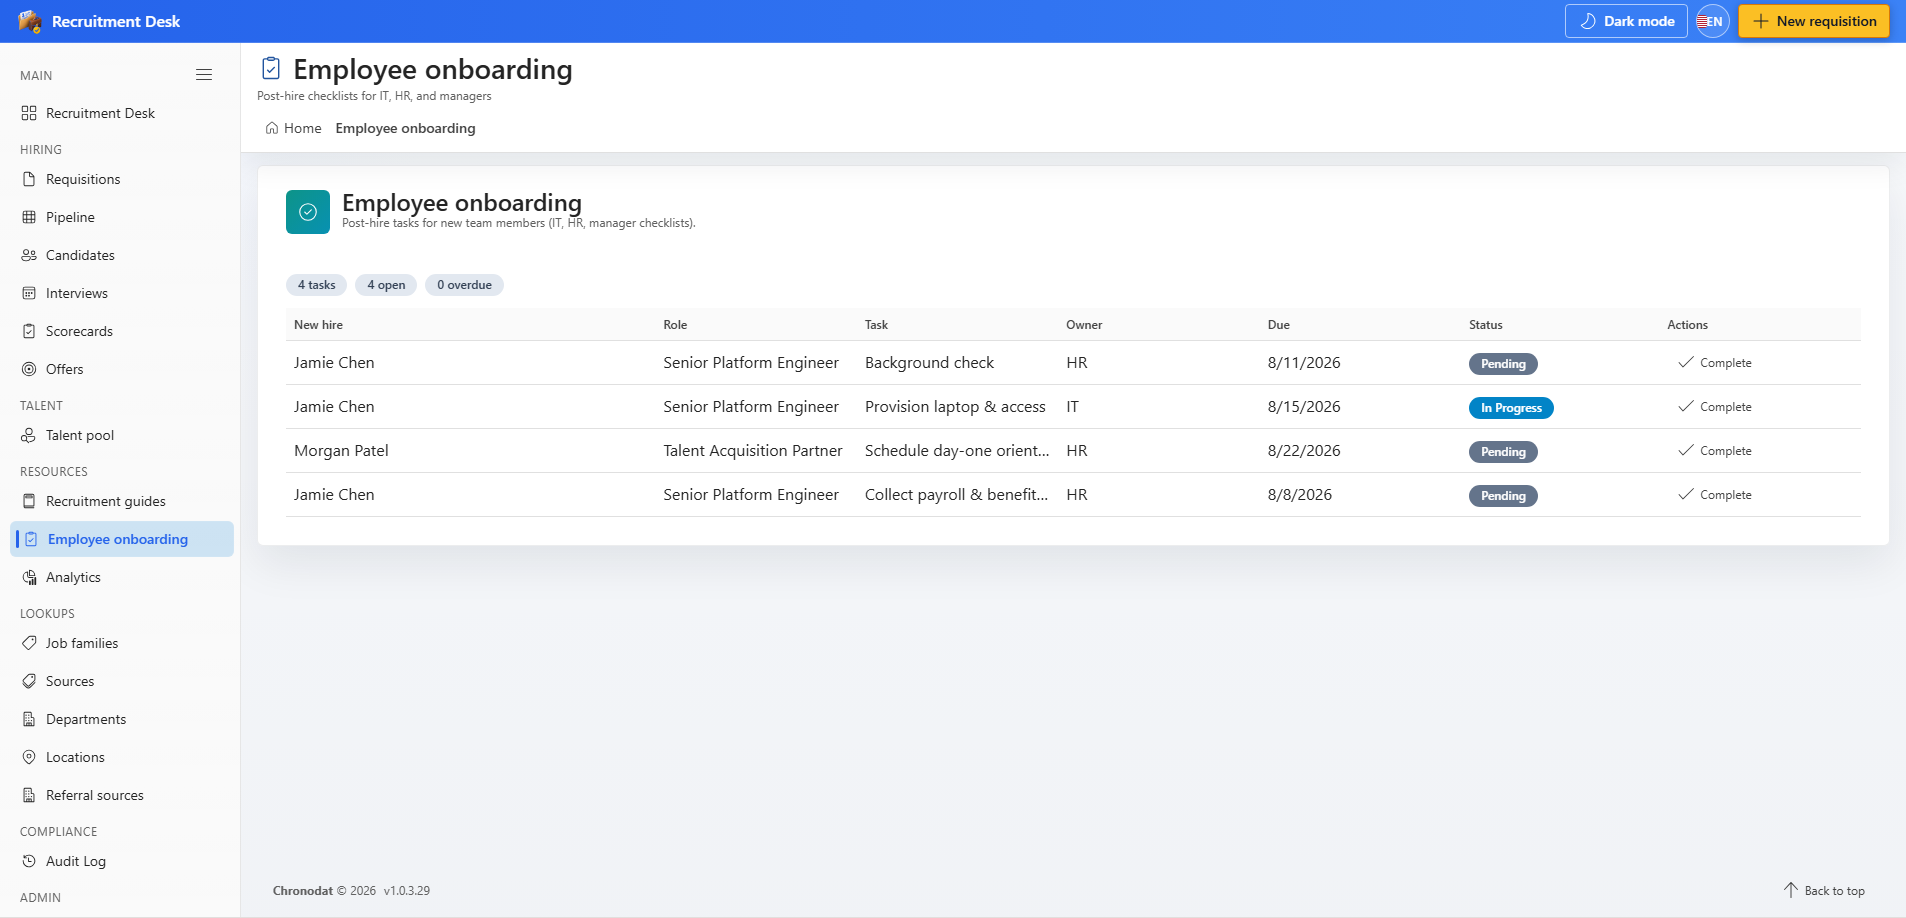Click the 0 overdue badge
This screenshot has width=1906, height=918.
point(464,285)
